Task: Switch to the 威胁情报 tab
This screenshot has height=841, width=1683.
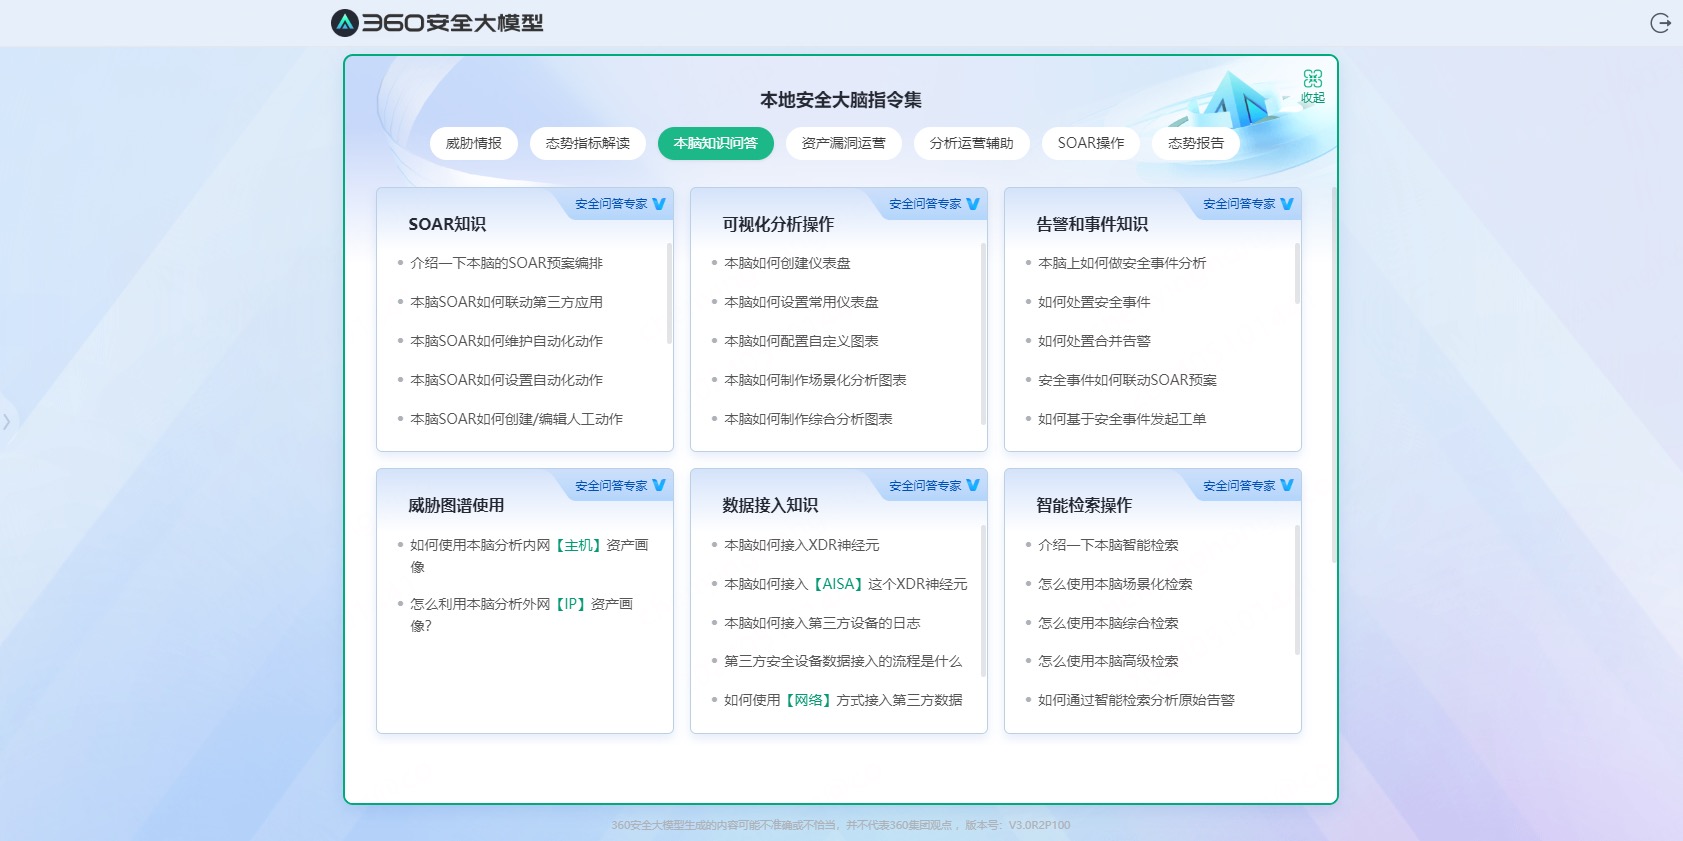Action: pos(474,143)
